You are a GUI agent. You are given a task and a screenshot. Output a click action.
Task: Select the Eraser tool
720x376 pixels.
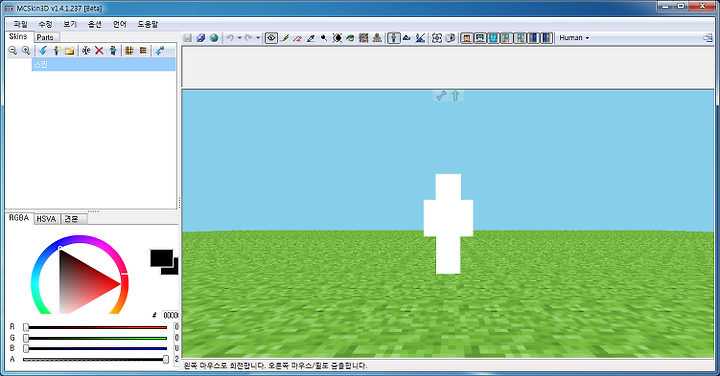pyautogui.click(x=298, y=38)
